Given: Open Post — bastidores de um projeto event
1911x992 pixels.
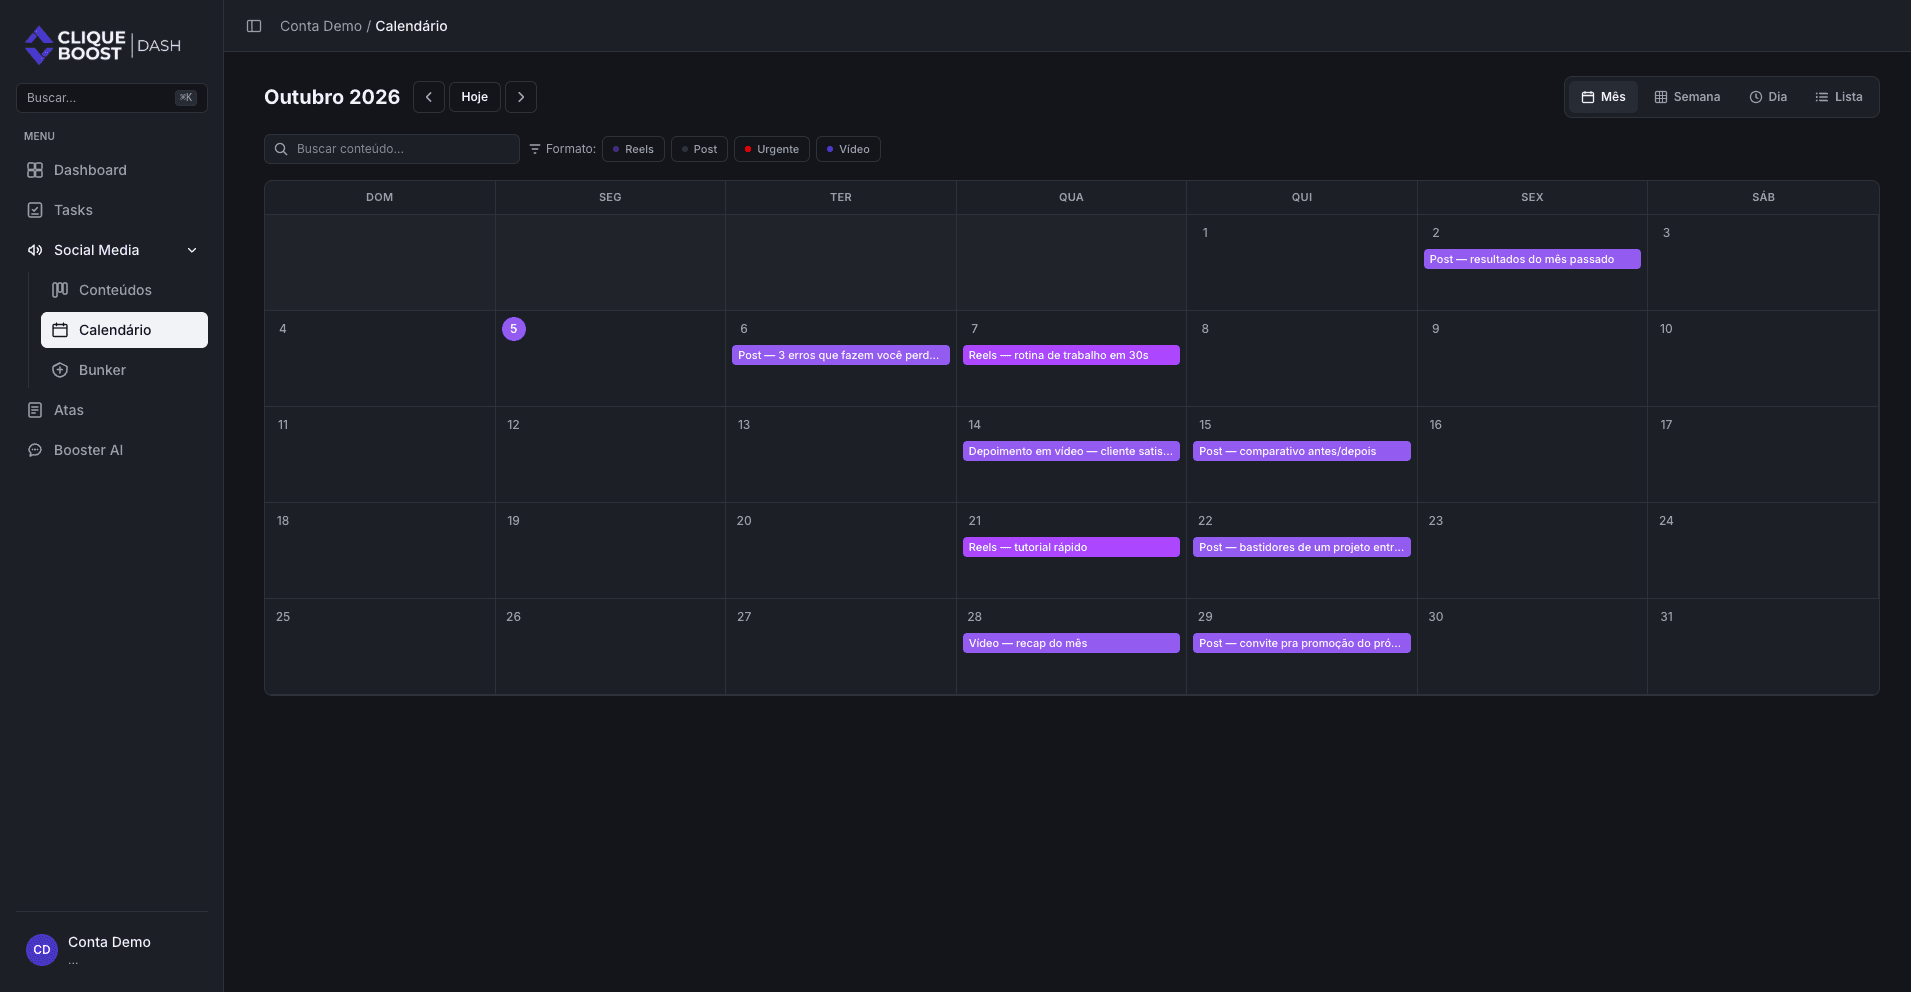Looking at the screenshot, I should 1302,547.
